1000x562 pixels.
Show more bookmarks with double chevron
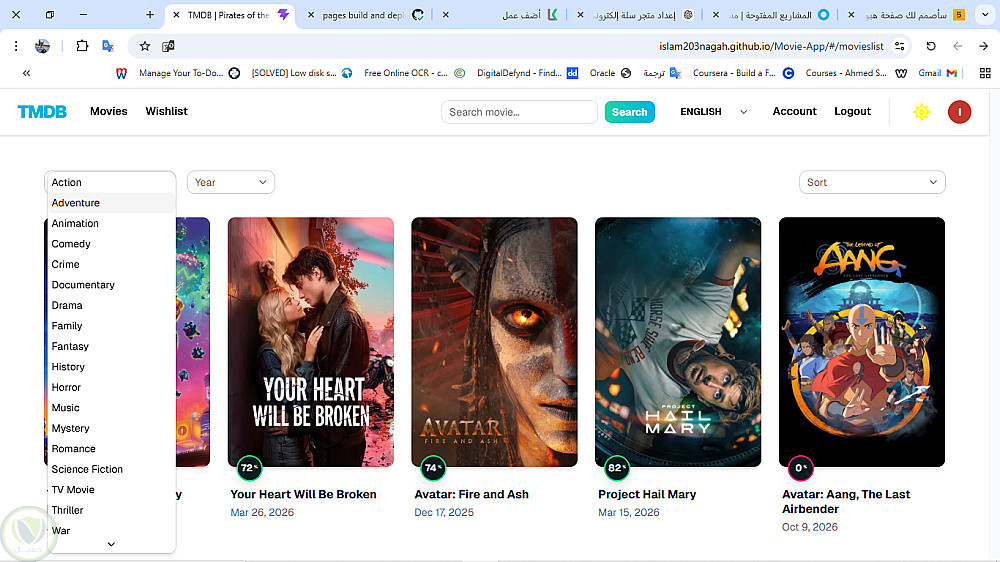point(26,73)
